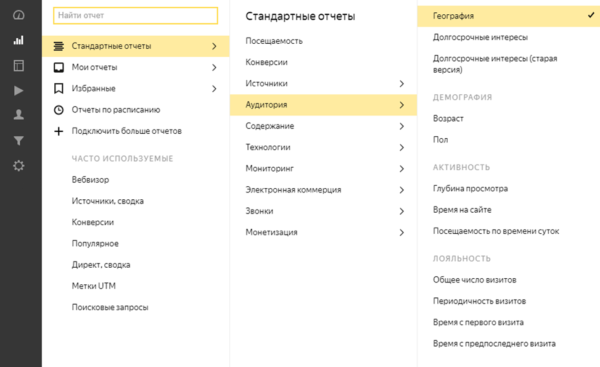Focus the Найти отчет search field
The height and width of the screenshot is (367, 600).
click(135, 16)
